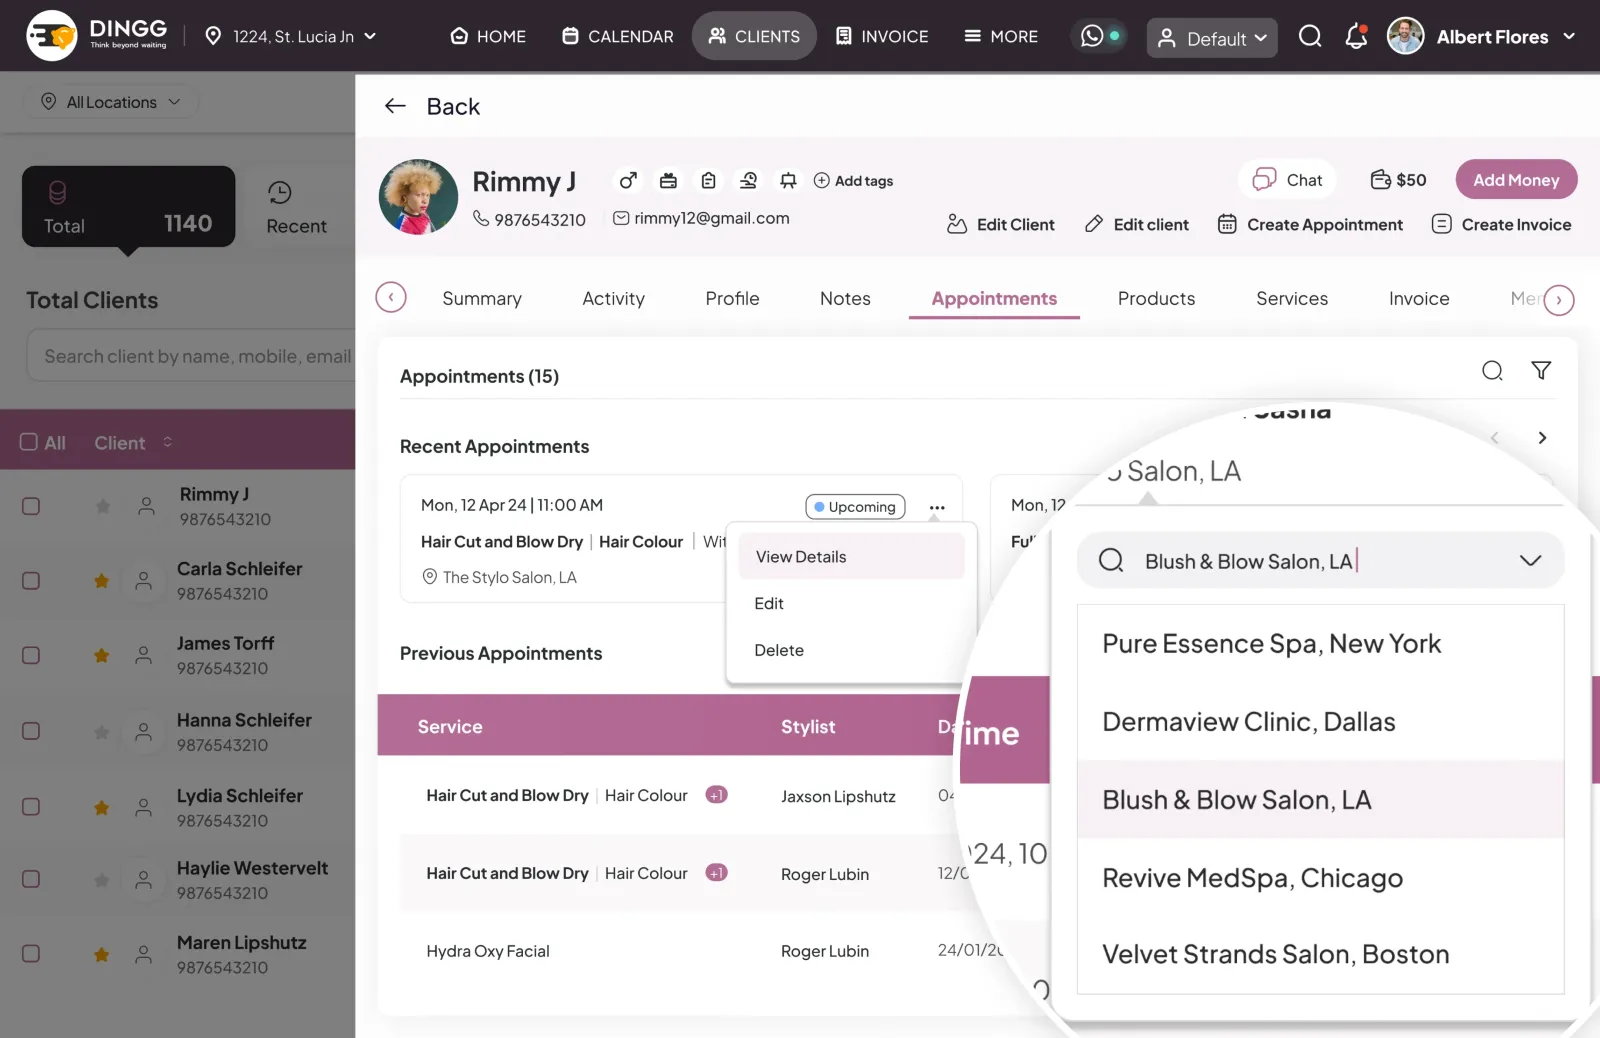Screen dimensions: 1600x1038
Task: Click the Total 1140 clients card
Action: tap(128, 206)
